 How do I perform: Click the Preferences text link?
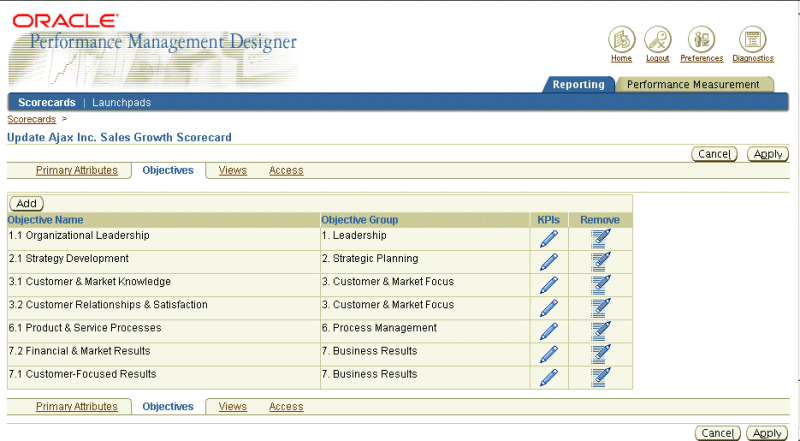coord(702,59)
